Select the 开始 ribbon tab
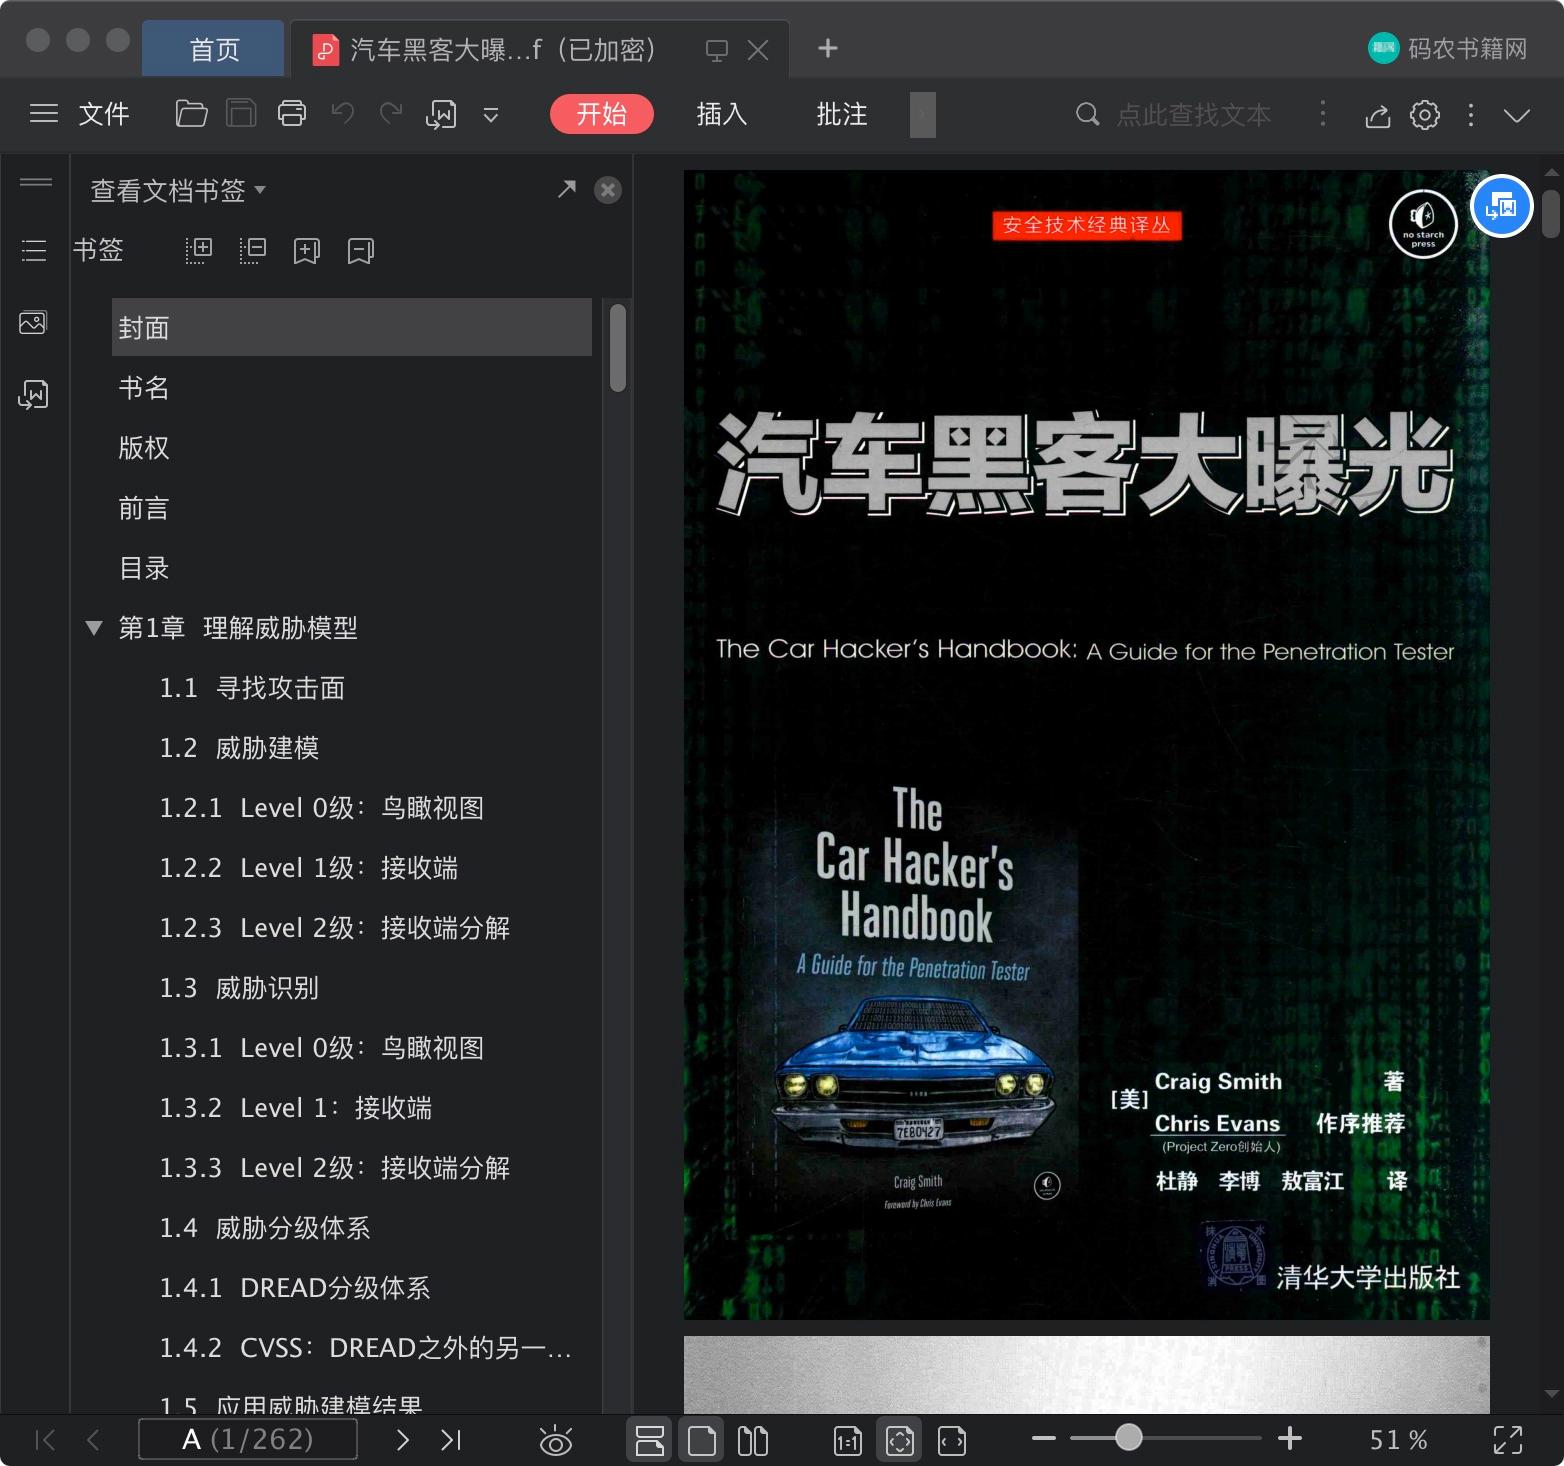The width and height of the screenshot is (1564, 1466). pyautogui.click(x=601, y=114)
